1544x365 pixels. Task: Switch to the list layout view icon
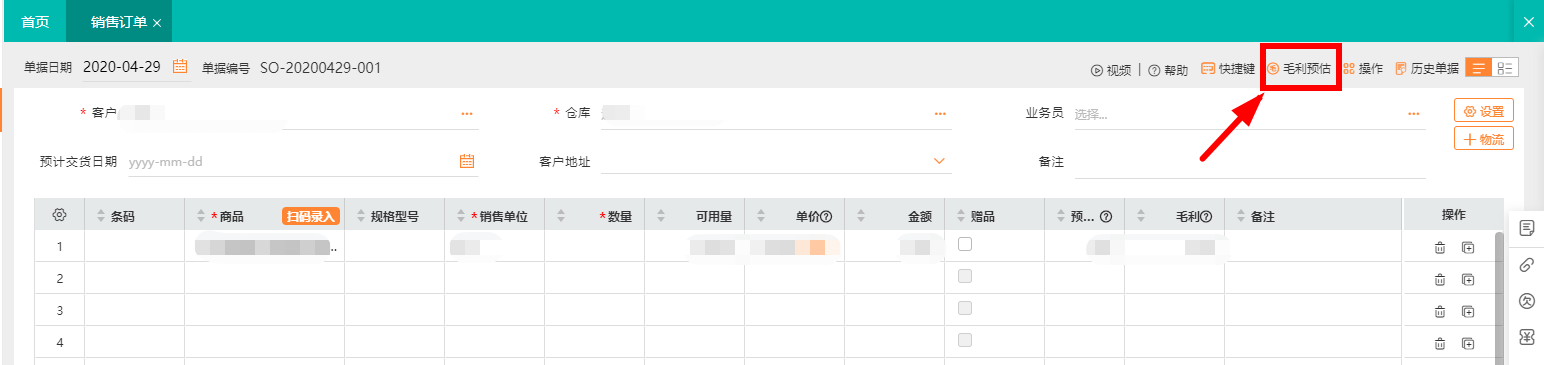click(1478, 68)
